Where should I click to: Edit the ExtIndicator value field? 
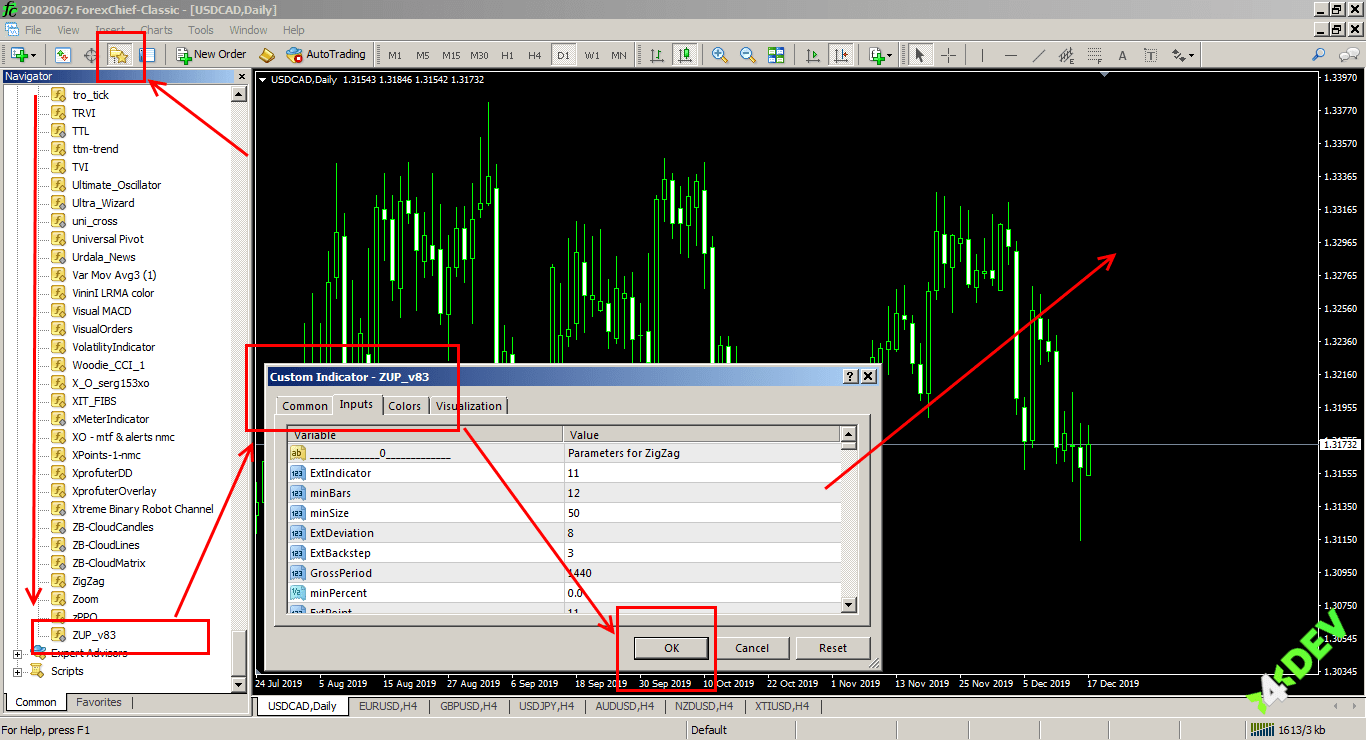coord(701,473)
